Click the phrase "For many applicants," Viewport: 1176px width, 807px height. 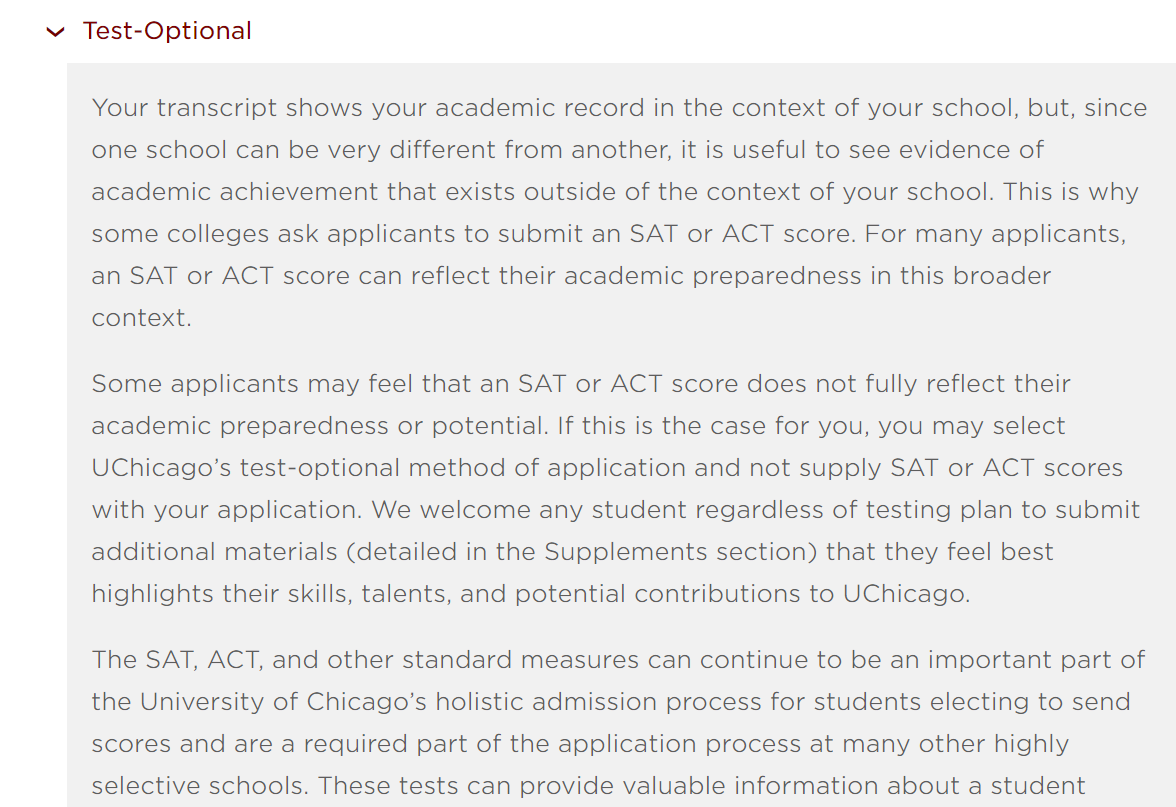coord(995,233)
